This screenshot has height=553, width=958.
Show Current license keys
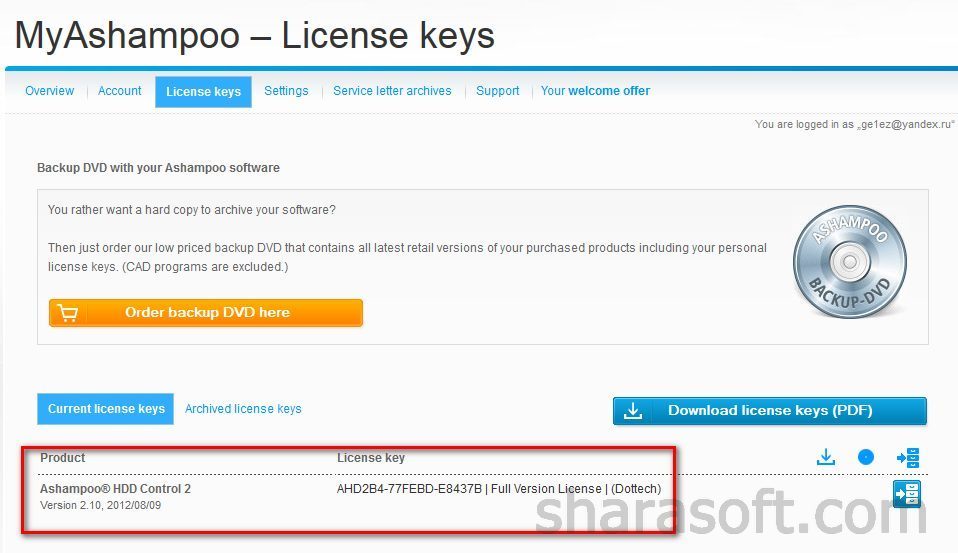106,409
